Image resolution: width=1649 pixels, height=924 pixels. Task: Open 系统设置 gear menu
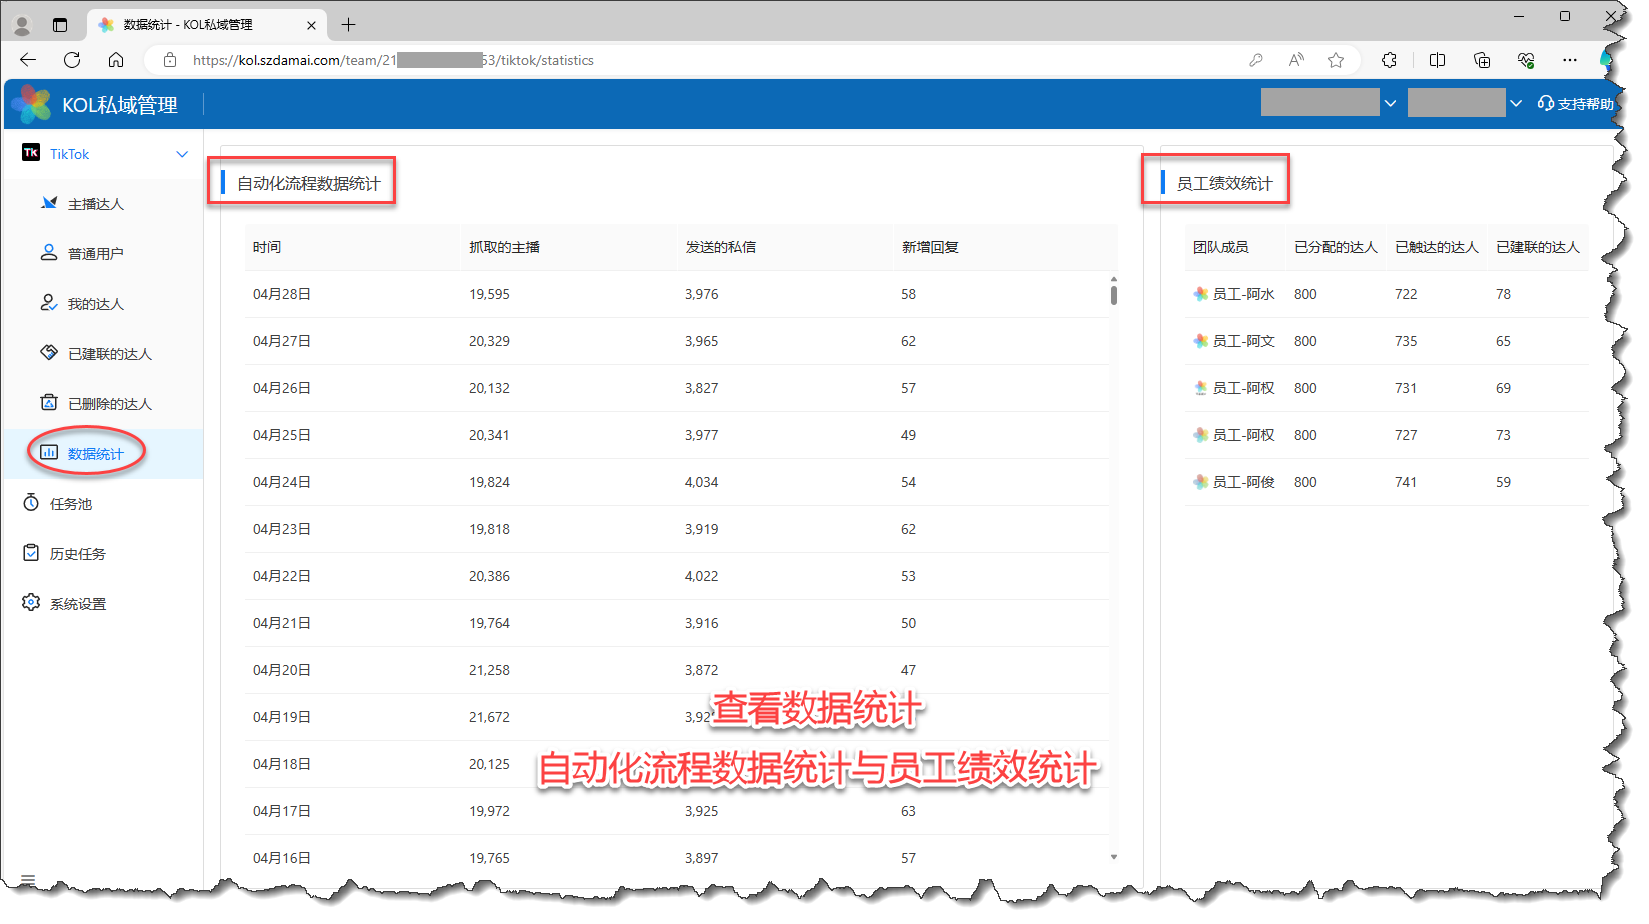[x=77, y=604]
